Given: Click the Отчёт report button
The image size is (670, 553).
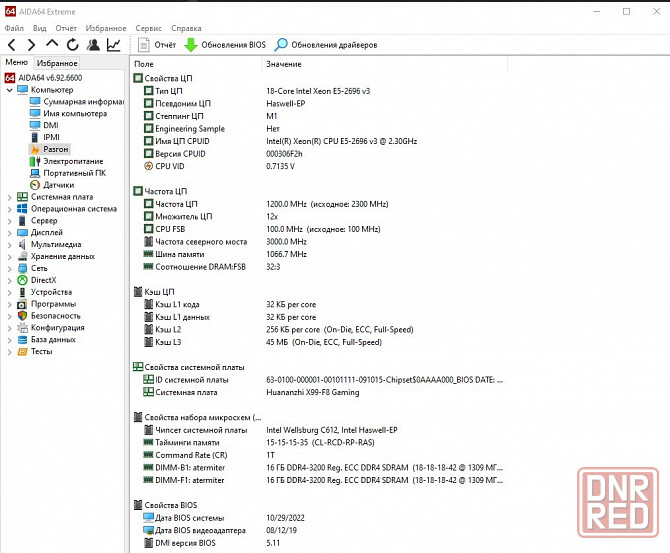Looking at the screenshot, I should (x=157, y=45).
